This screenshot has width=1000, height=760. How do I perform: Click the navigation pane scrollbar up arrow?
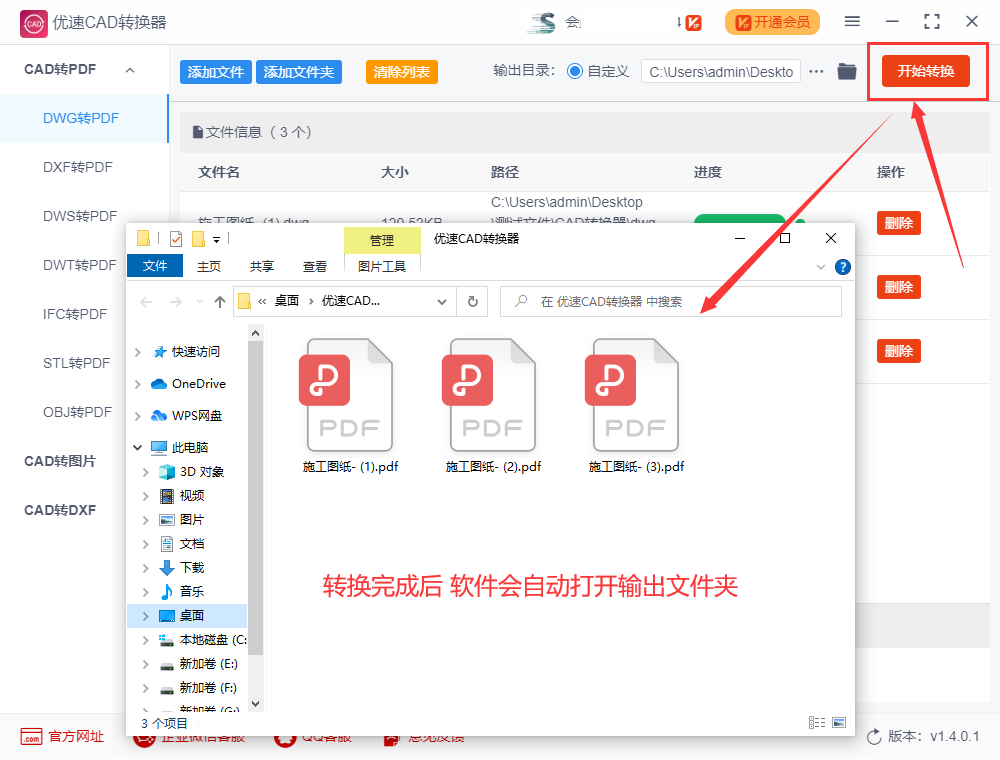[x=255, y=333]
